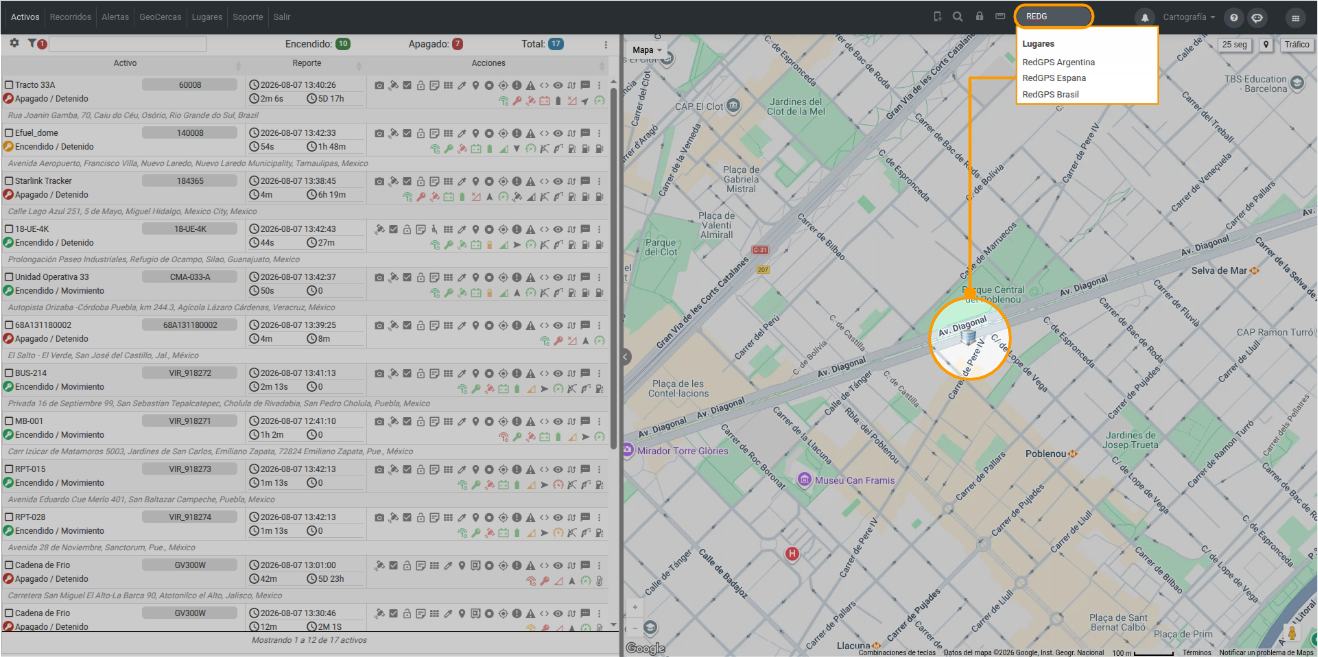This screenshot has width=1318, height=657.
Task: Click the REDG search field
Action: [1054, 16]
